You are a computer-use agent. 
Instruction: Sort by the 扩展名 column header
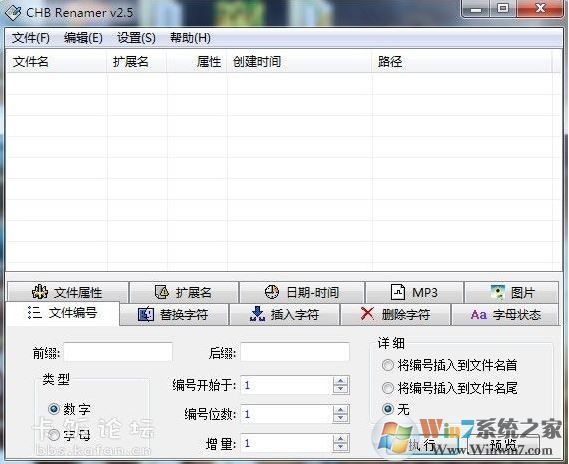point(137,62)
